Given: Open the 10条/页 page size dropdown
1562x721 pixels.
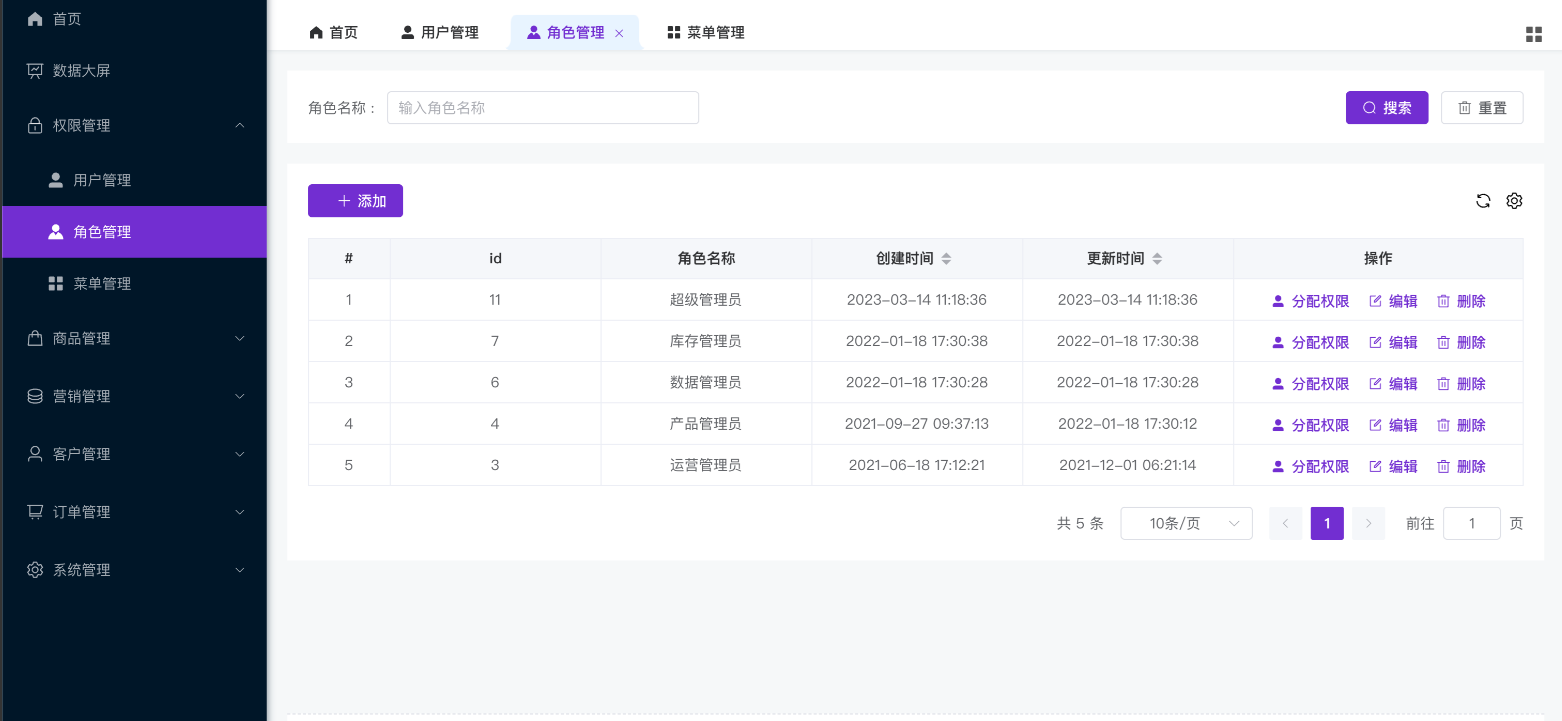Looking at the screenshot, I should coord(1186,524).
